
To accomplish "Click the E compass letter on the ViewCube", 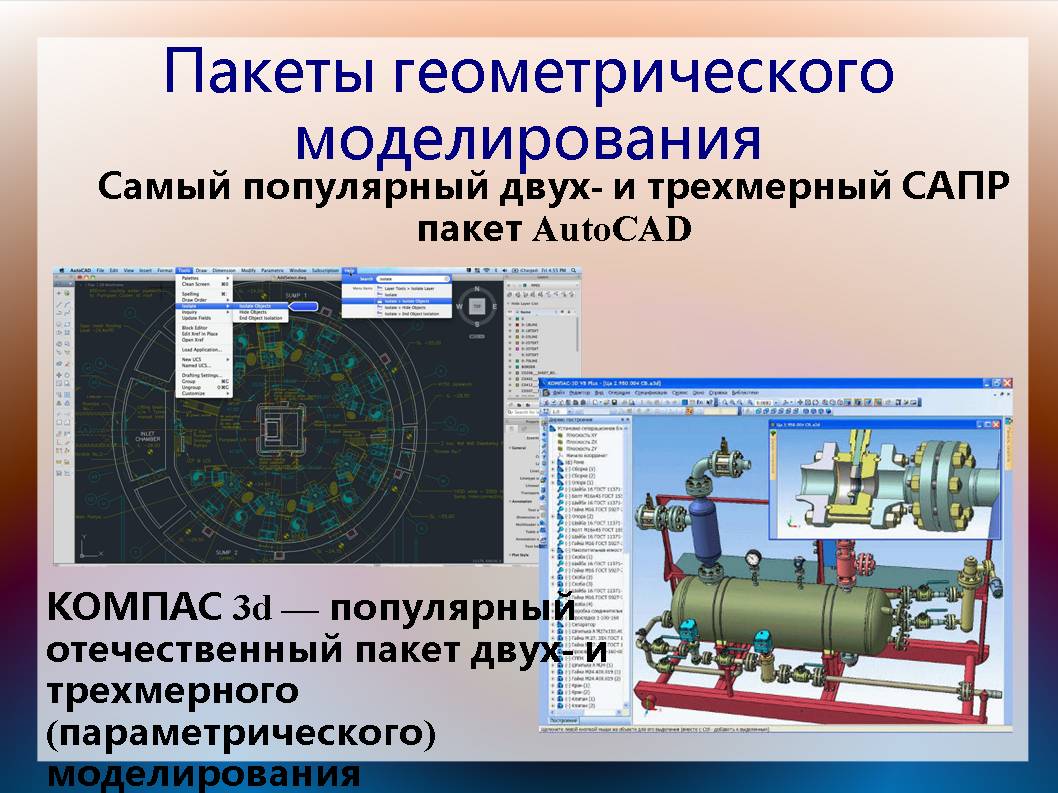I will coord(495,306).
